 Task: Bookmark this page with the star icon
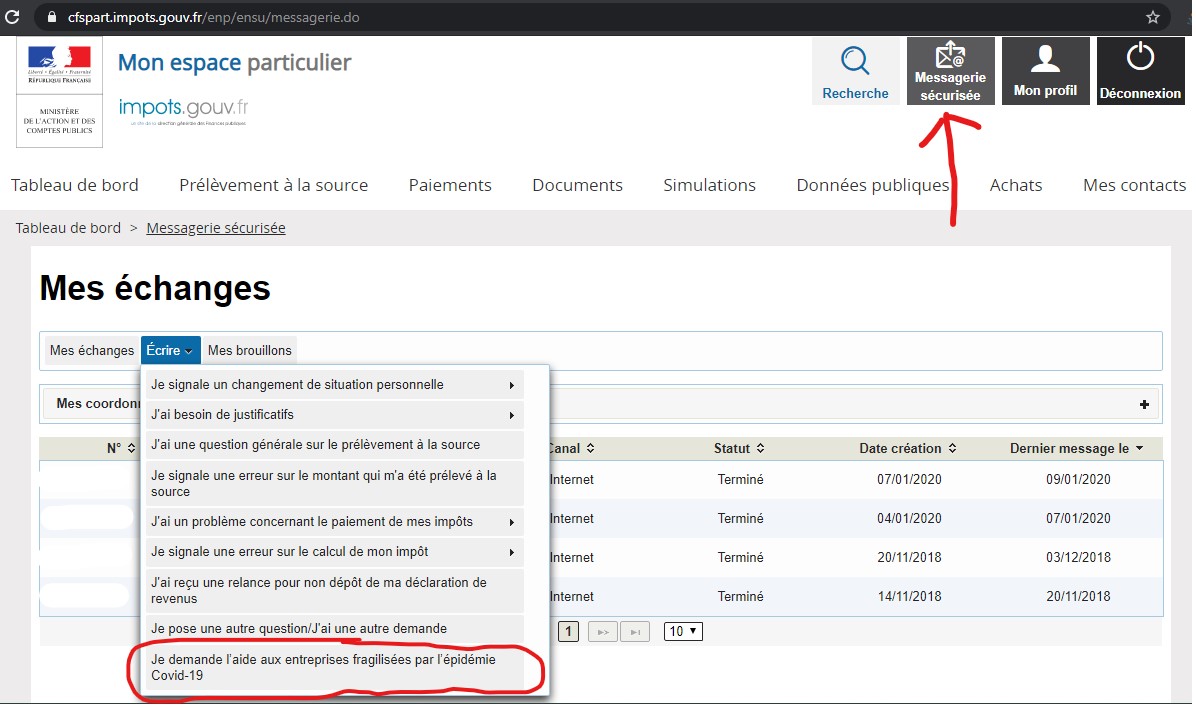point(1153,17)
